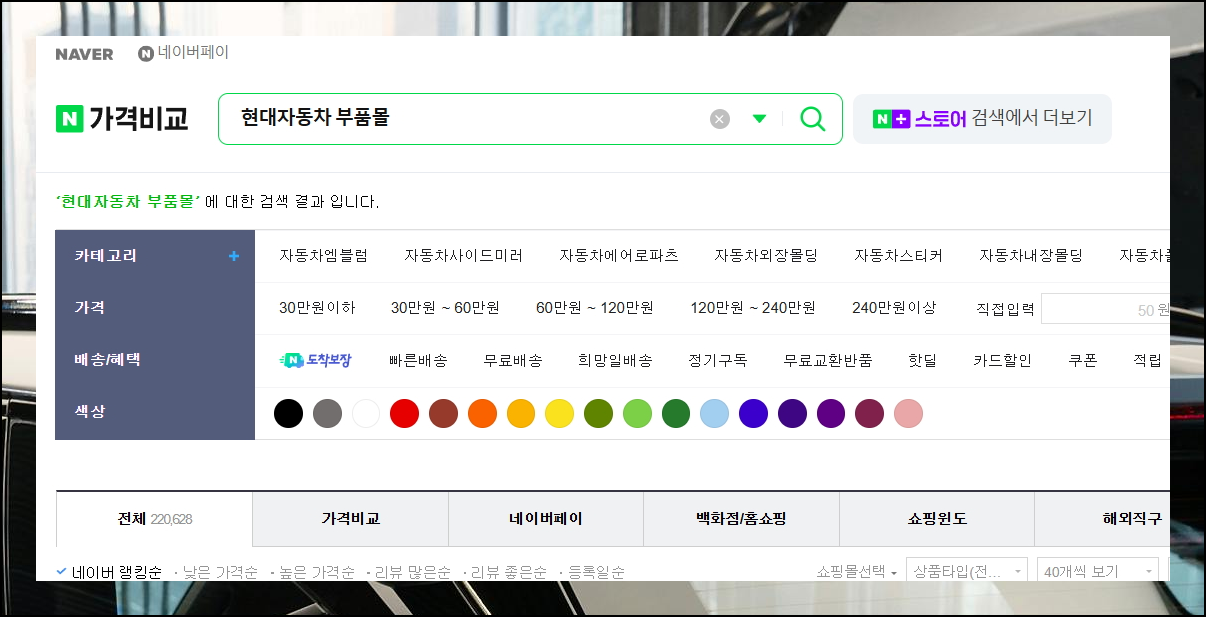Toggle the 적립 filter
The width and height of the screenshot is (1206, 617).
[1147, 360]
